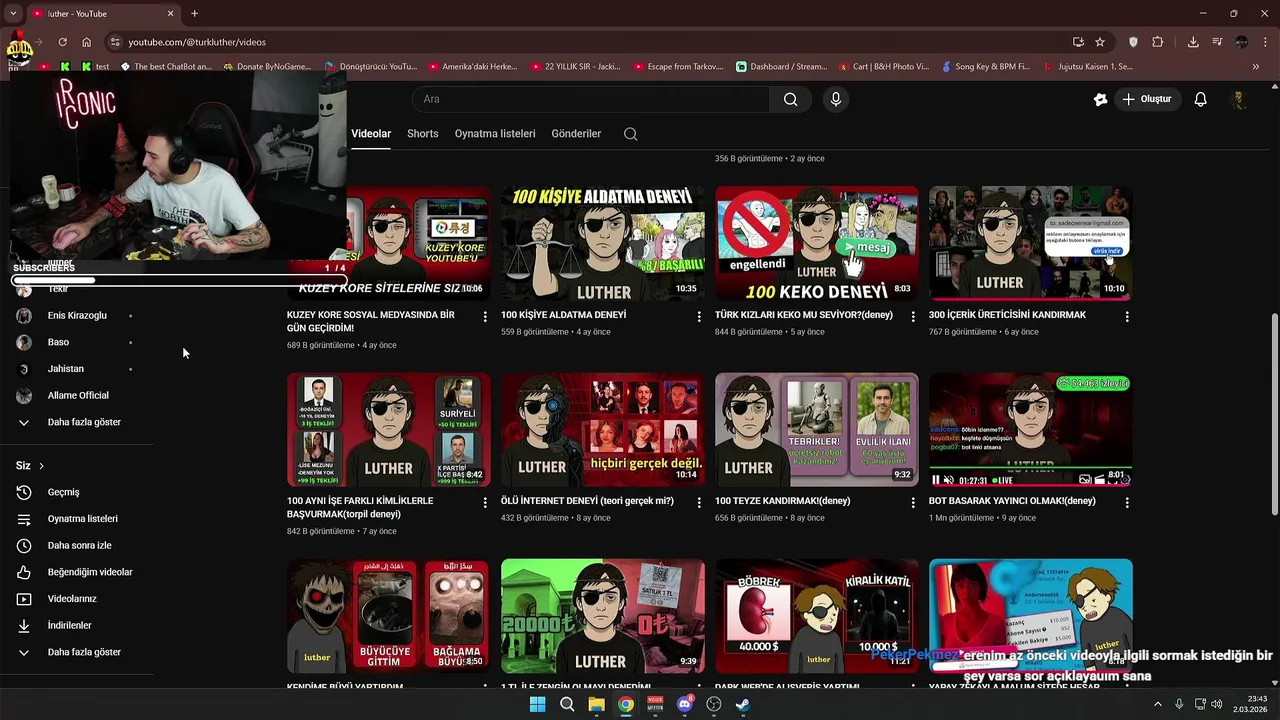Expand subscriptions with Daha fazla göster

click(x=84, y=422)
